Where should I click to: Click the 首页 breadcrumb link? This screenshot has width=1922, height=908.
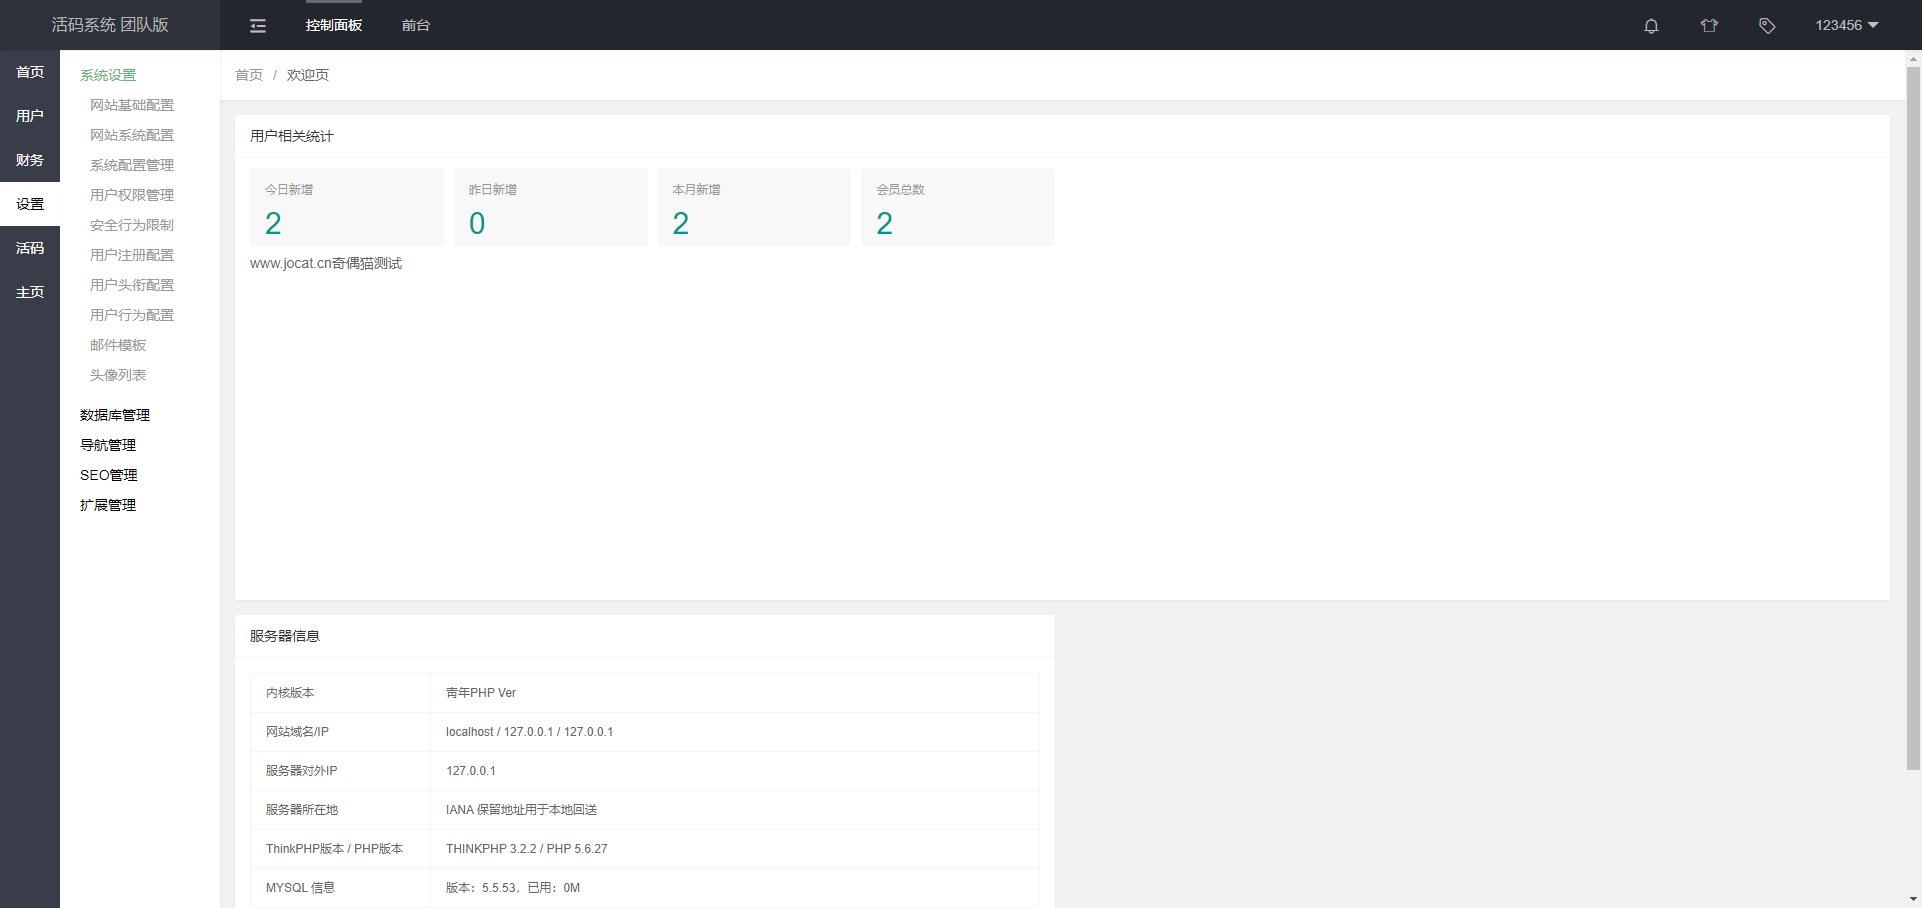coord(249,75)
